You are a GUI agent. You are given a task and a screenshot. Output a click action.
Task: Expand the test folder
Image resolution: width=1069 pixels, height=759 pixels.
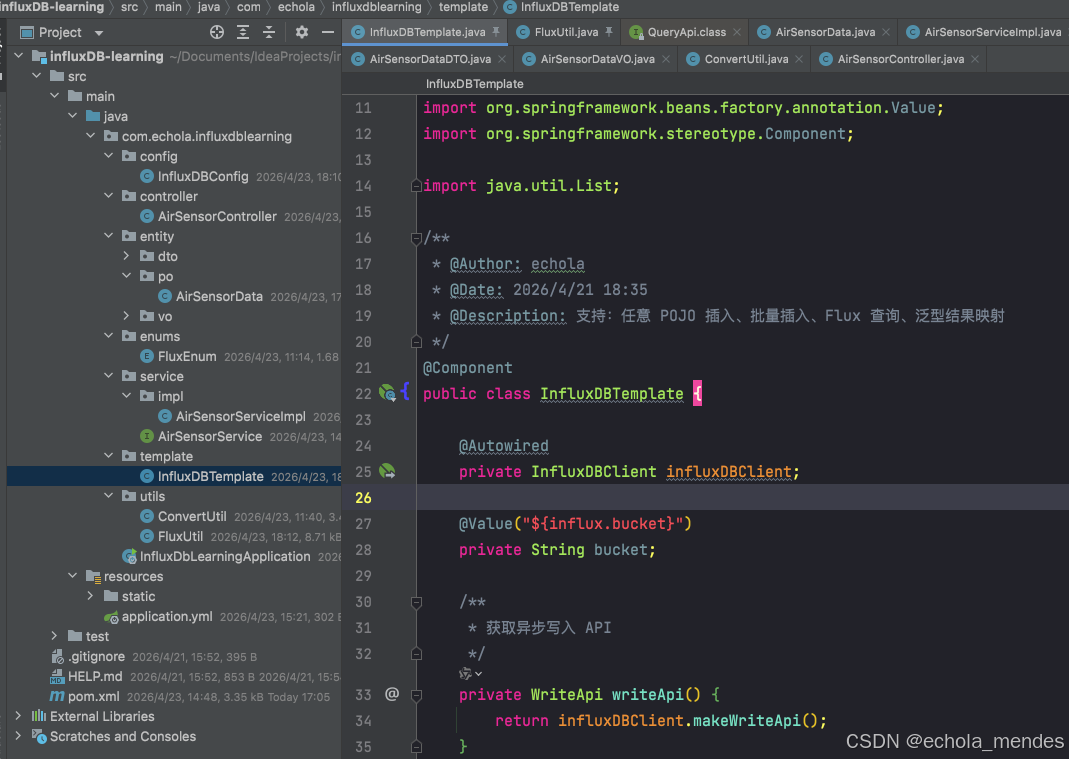pos(55,636)
